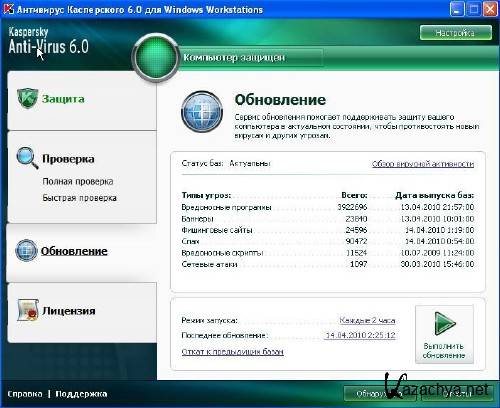The height and width of the screenshot is (408, 500).
Task: Open the Проверка section
Action: coord(68,159)
